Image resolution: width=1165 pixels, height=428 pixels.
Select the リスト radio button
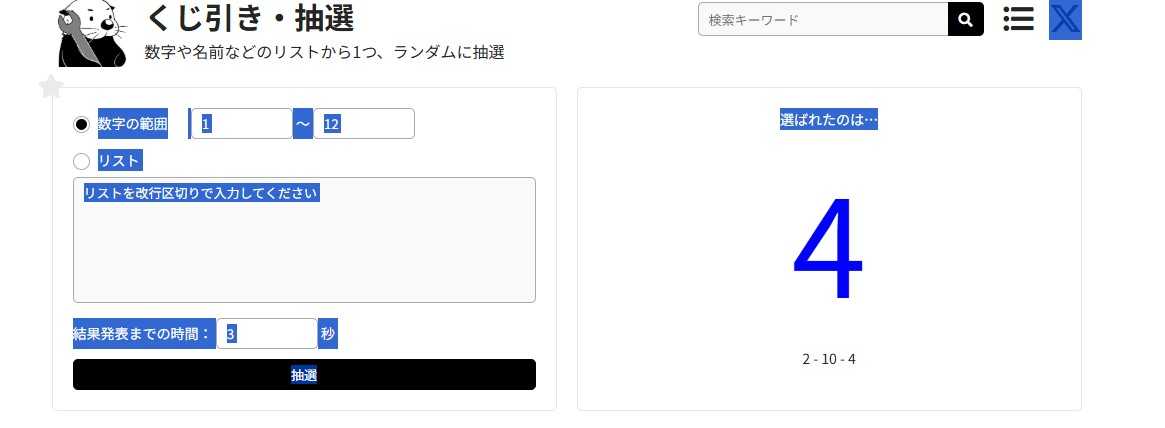pos(82,161)
